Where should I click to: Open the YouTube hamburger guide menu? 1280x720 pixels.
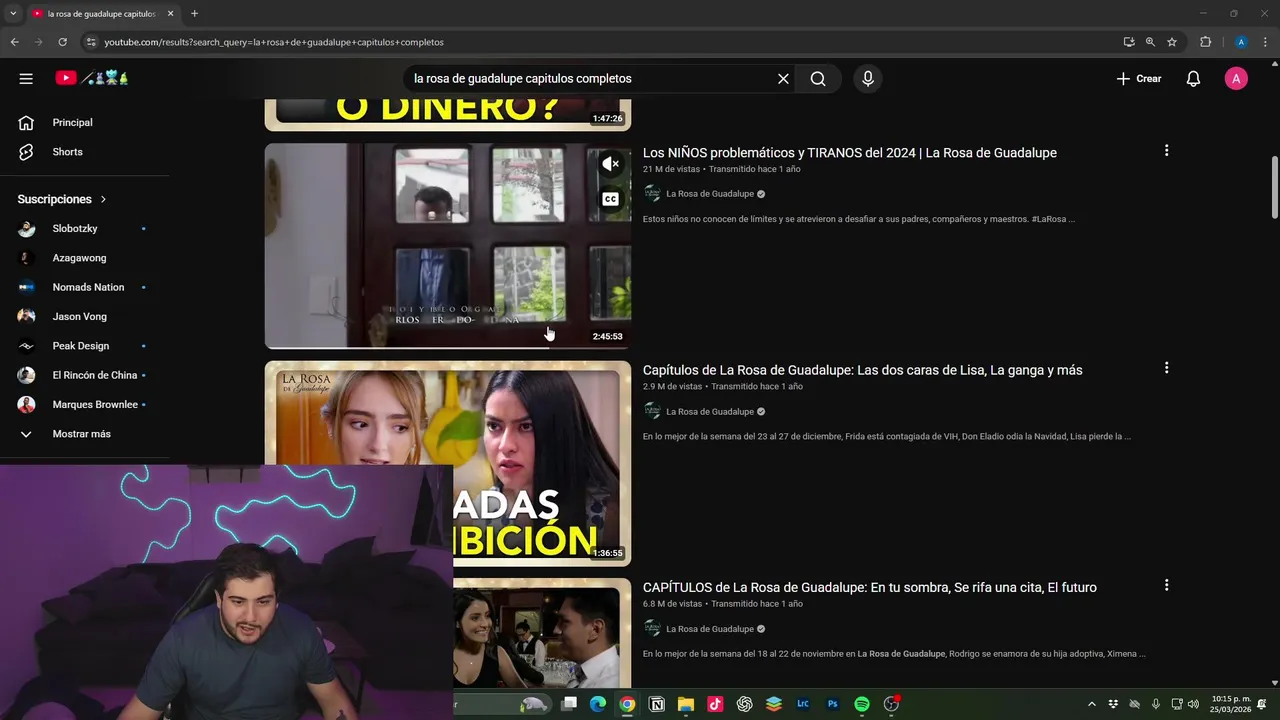[26, 78]
